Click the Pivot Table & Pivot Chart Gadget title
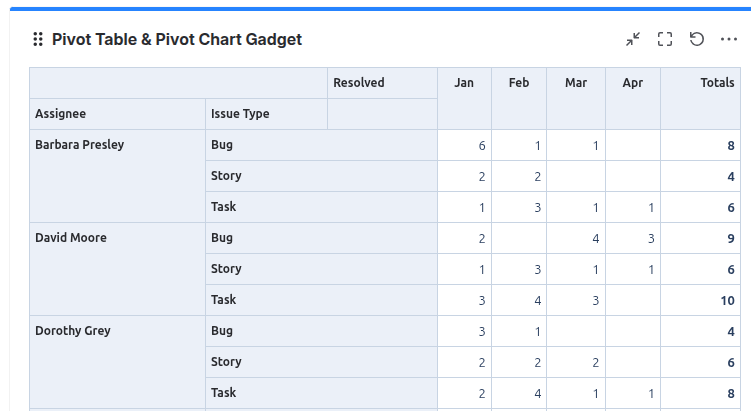The image size is (751, 411). click(177, 39)
